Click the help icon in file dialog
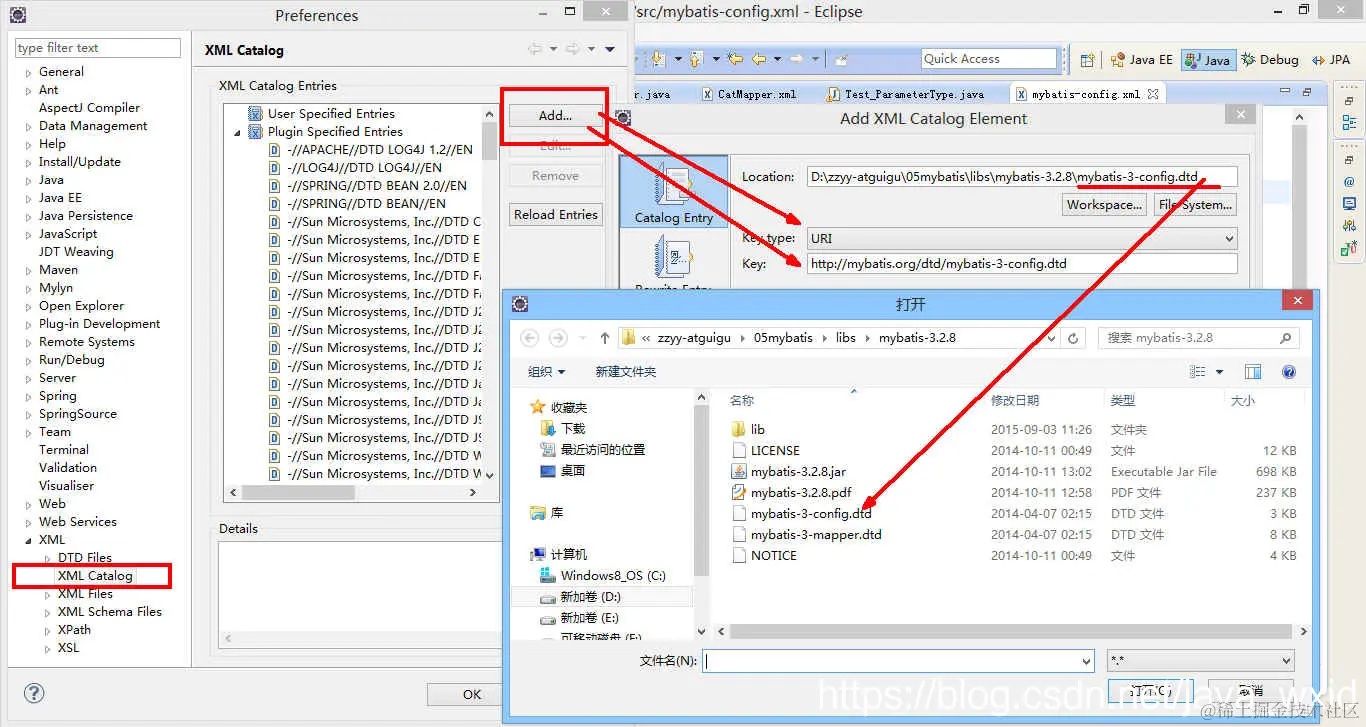Viewport: 1366px width, 727px height. coord(1289,372)
